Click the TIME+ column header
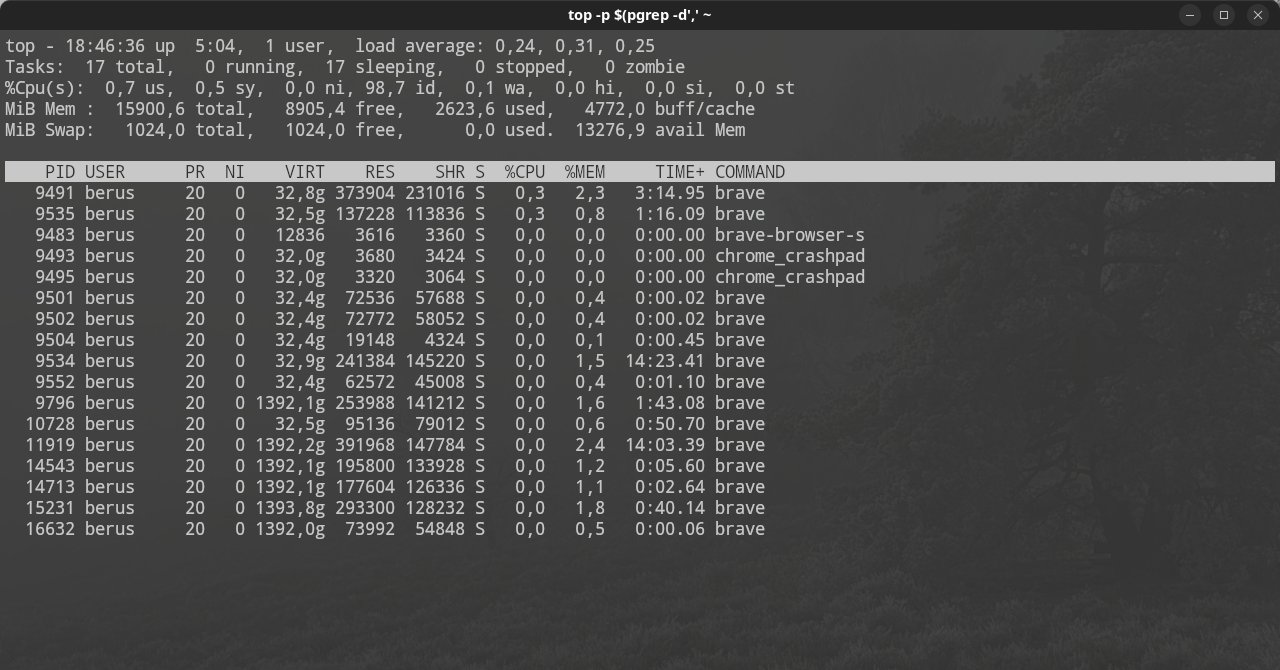 tap(680, 172)
